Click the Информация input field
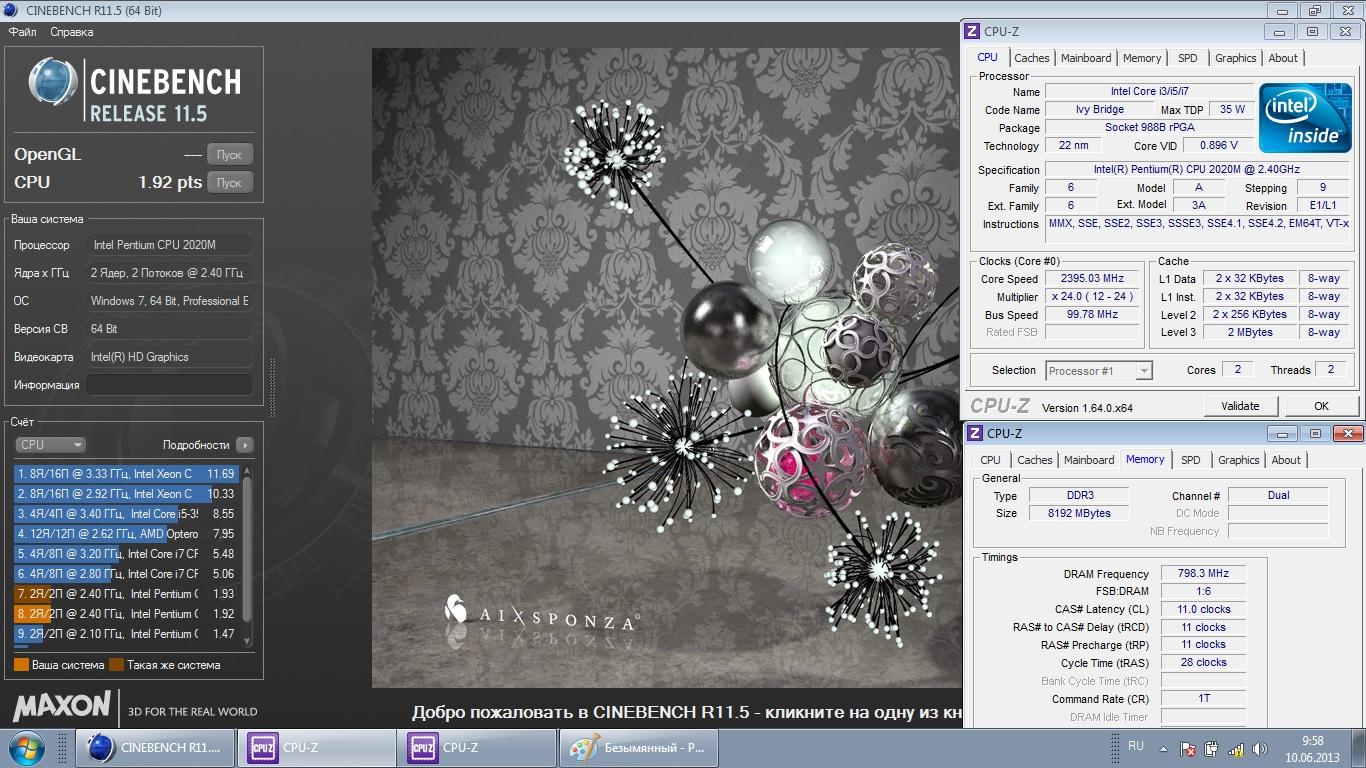Image resolution: width=1366 pixels, height=768 pixels. coord(169,385)
